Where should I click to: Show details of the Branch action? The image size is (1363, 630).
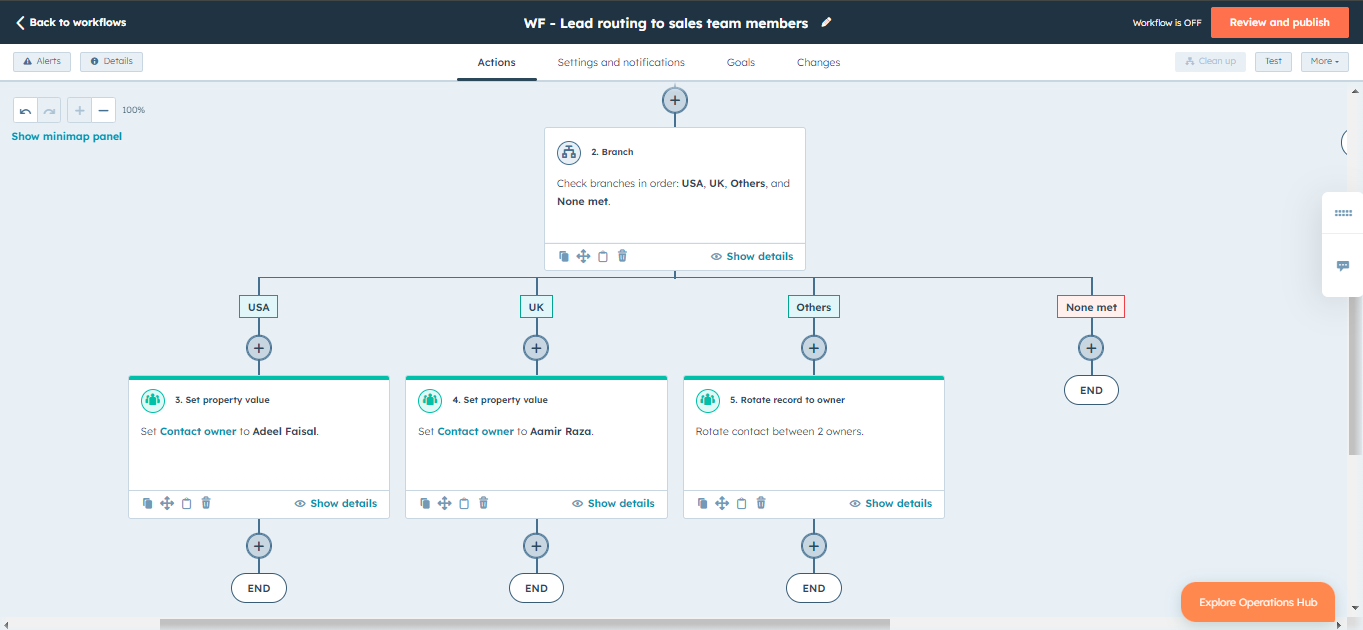click(x=751, y=256)
